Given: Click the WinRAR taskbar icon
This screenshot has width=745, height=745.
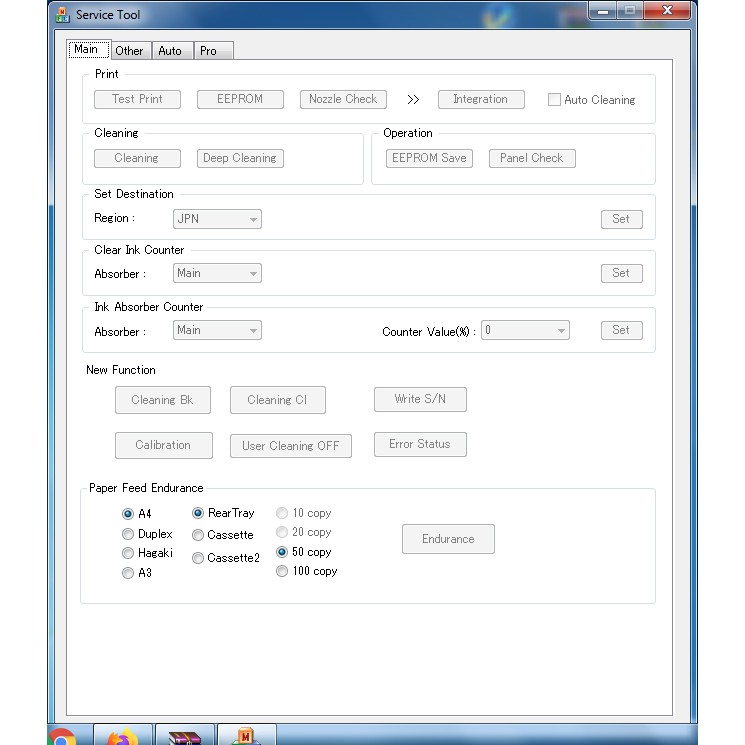Looking at the screenshot, I should 185,736.
